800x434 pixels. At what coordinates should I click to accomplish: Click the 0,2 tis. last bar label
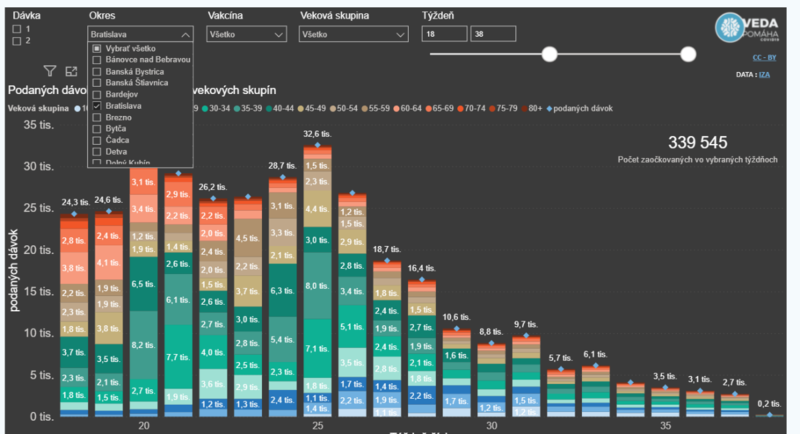click(x=769, y=404)
